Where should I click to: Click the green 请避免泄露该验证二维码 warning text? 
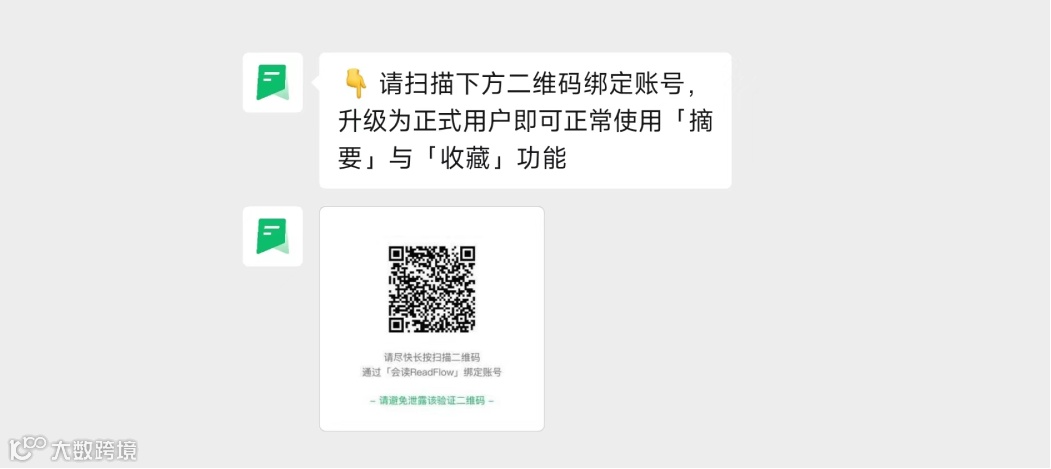point(432,401)
